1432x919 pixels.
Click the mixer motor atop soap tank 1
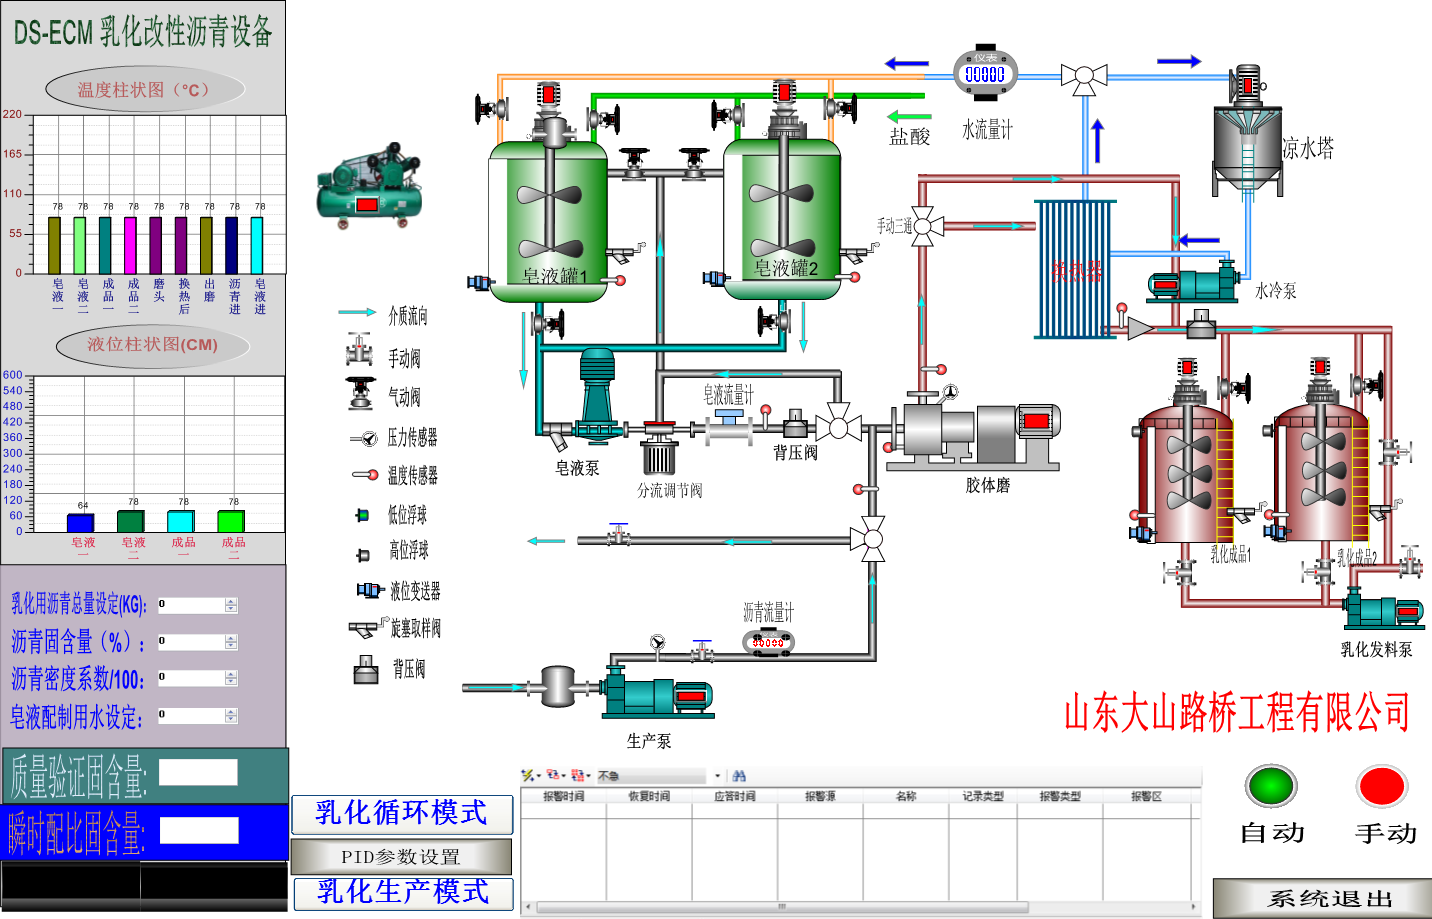548,93
